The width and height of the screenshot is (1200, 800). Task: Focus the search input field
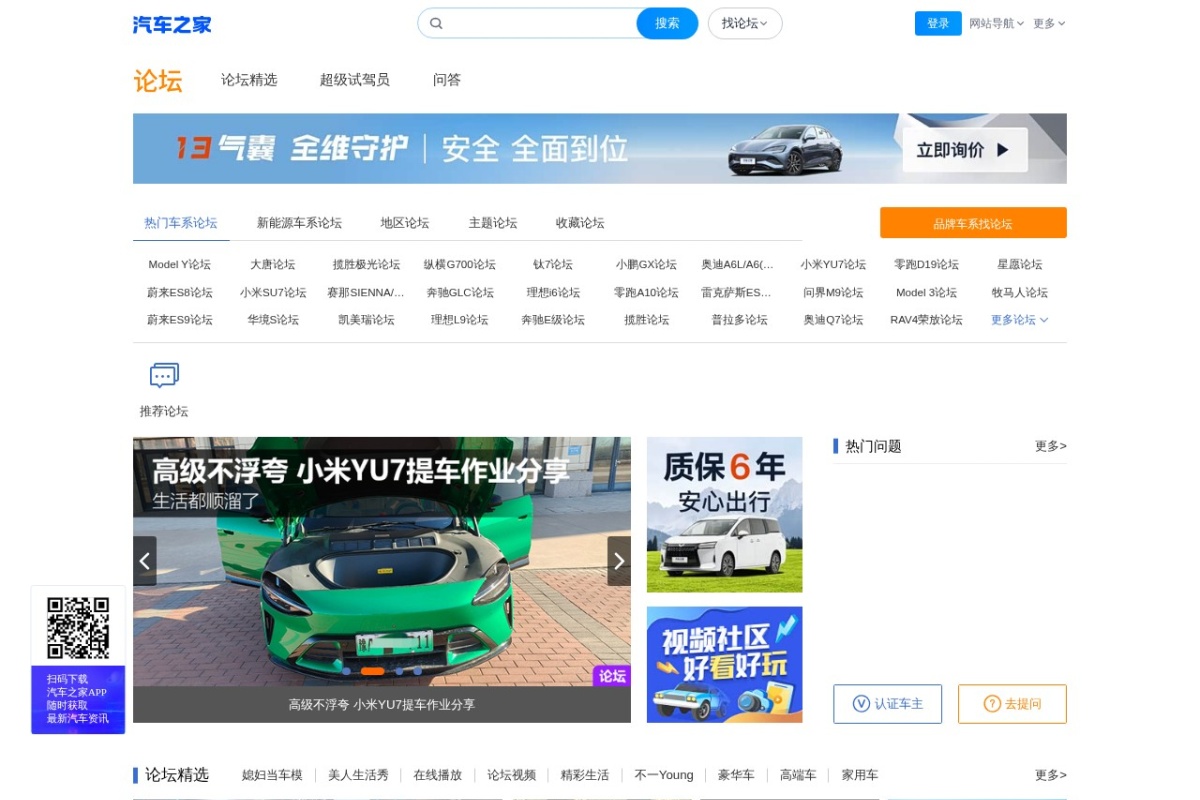pyautogui.click(x=540, y=23)
